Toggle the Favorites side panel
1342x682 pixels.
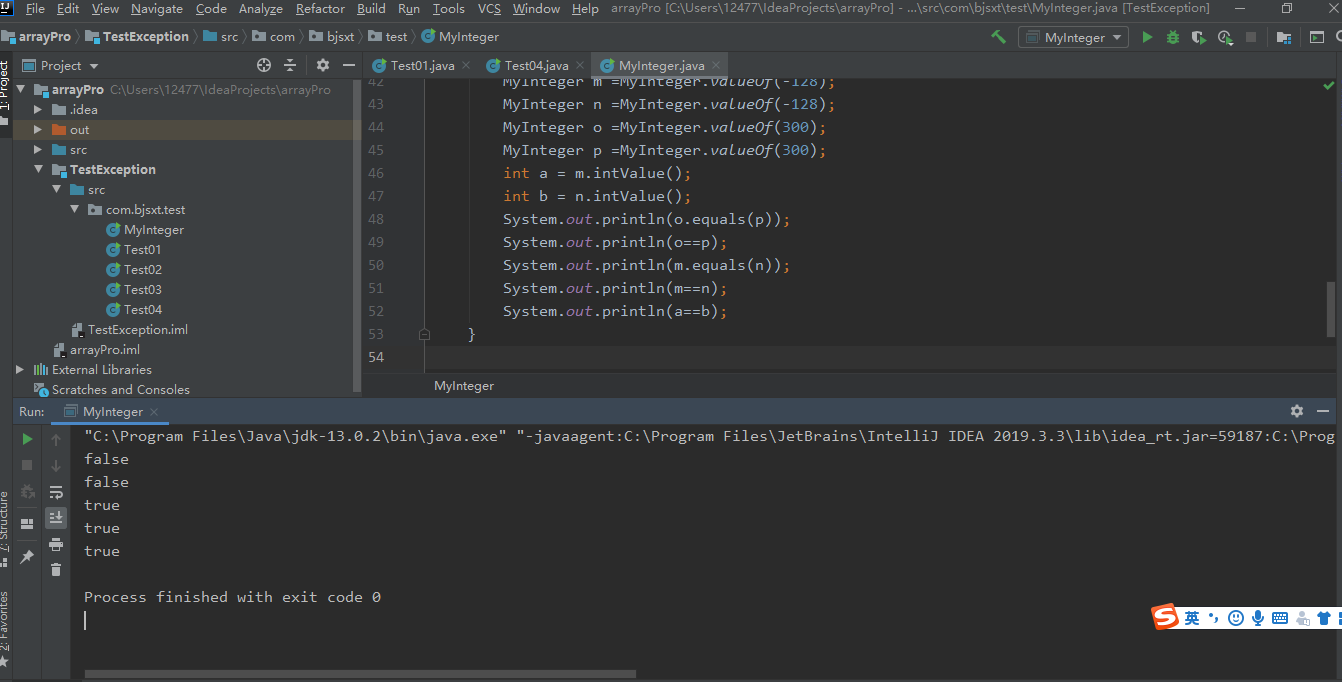[5, 630]
